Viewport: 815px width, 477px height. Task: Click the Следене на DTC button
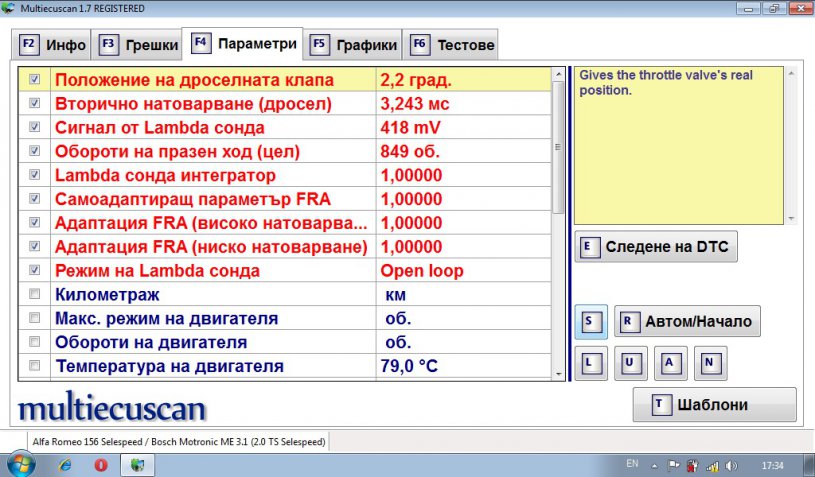[x=656, y=247]
